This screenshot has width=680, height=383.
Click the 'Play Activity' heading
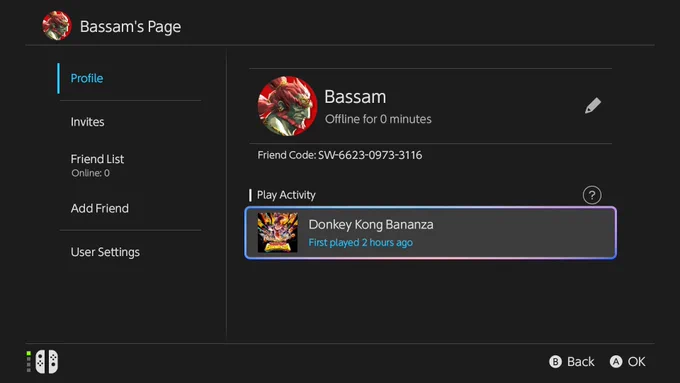(286, 195)
